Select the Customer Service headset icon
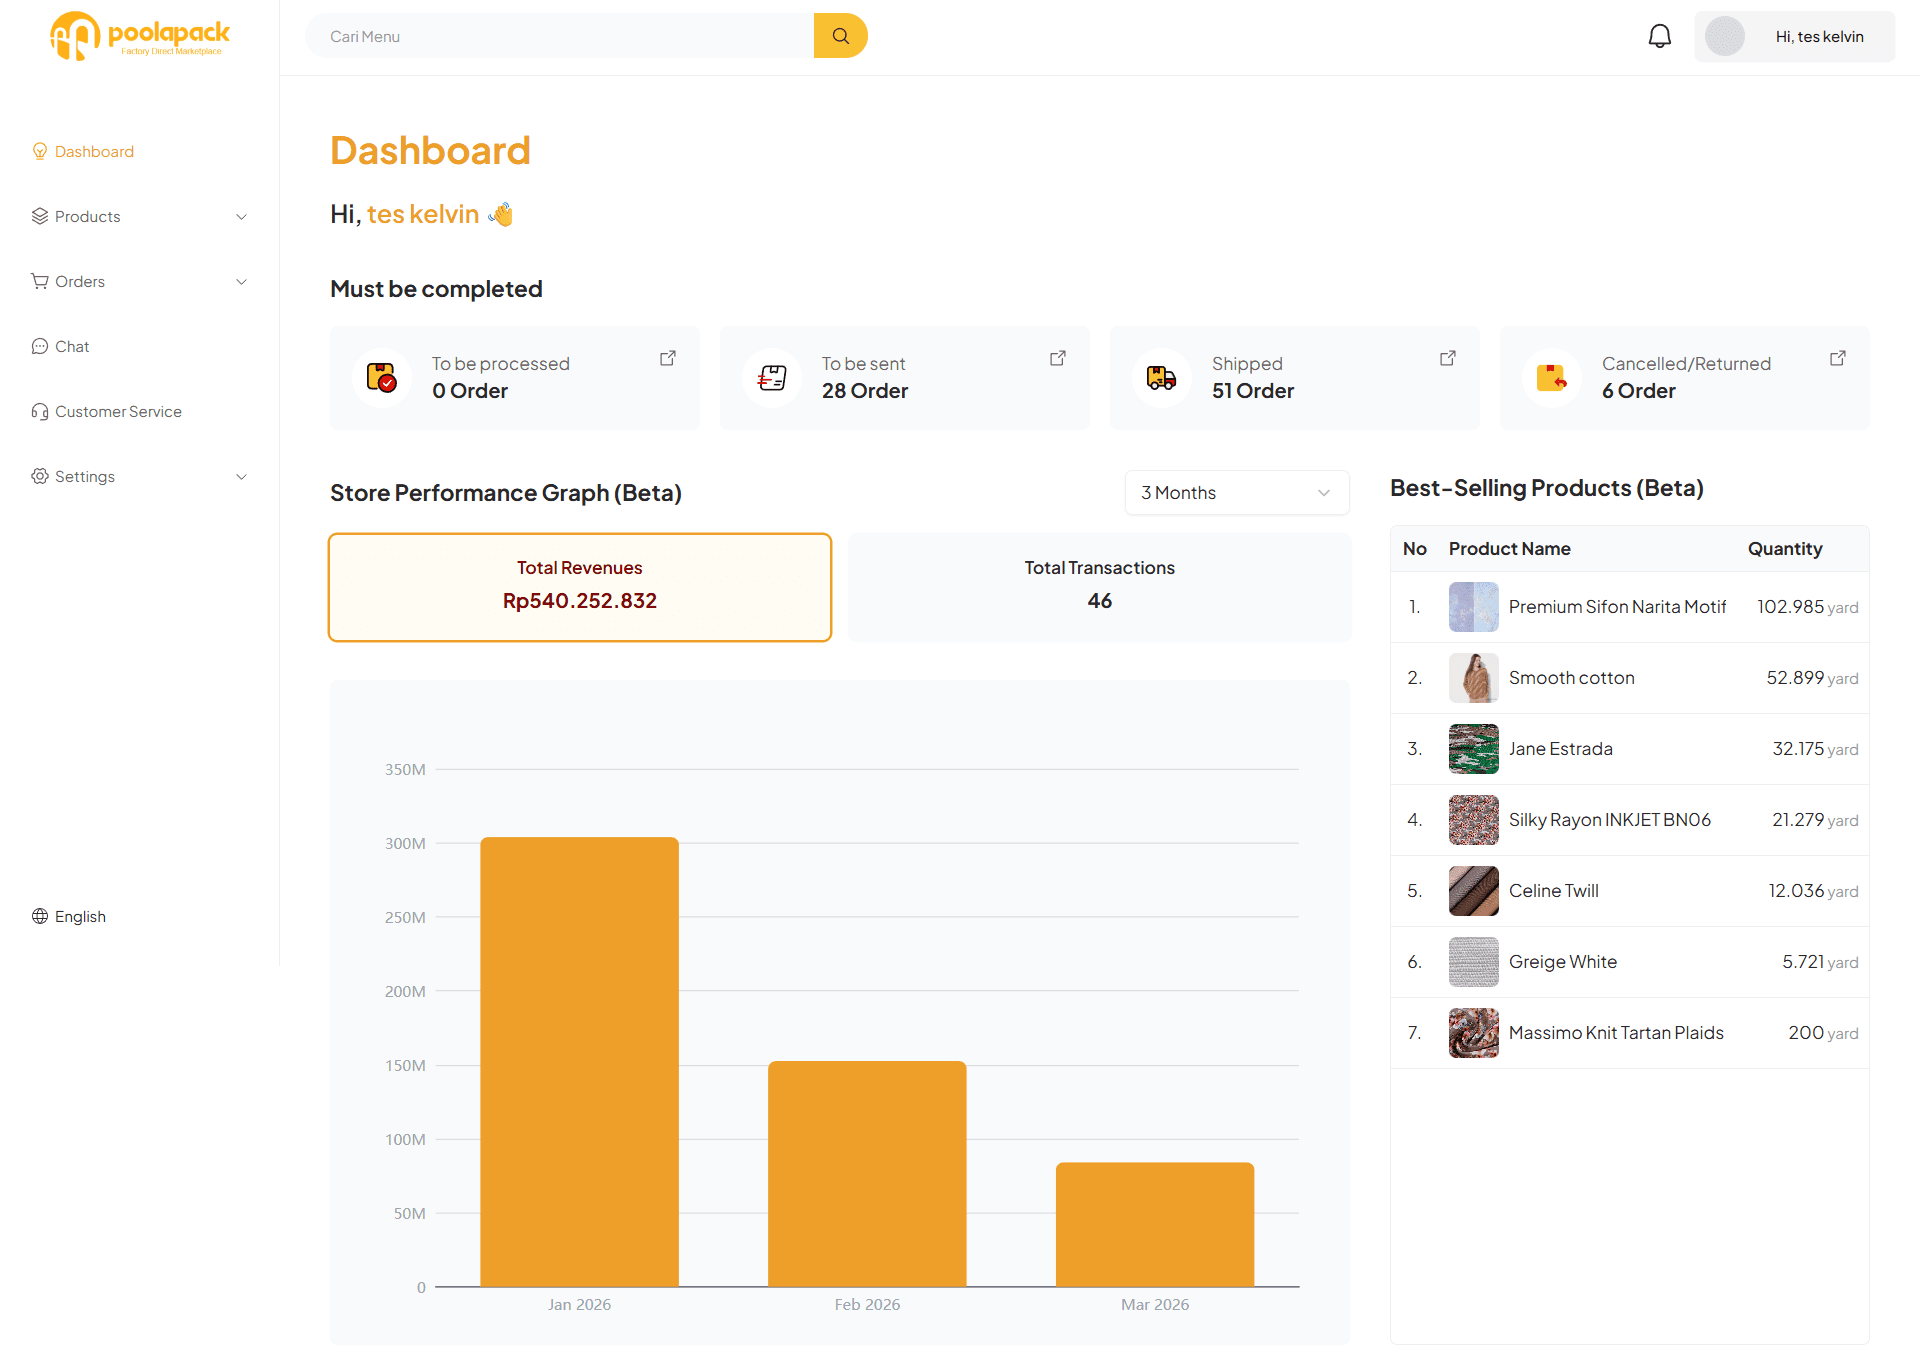This screenshot has width=1920, height=1369. pos(40,411)
